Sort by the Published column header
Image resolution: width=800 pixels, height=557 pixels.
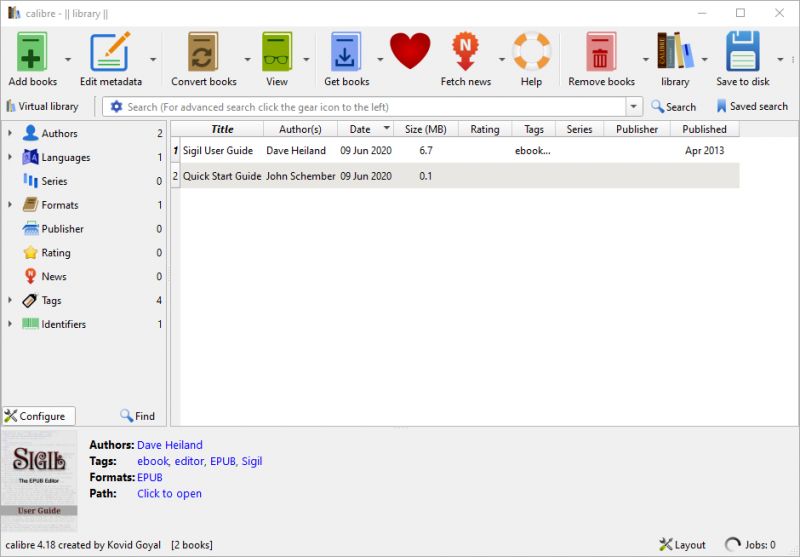point(704,129)
